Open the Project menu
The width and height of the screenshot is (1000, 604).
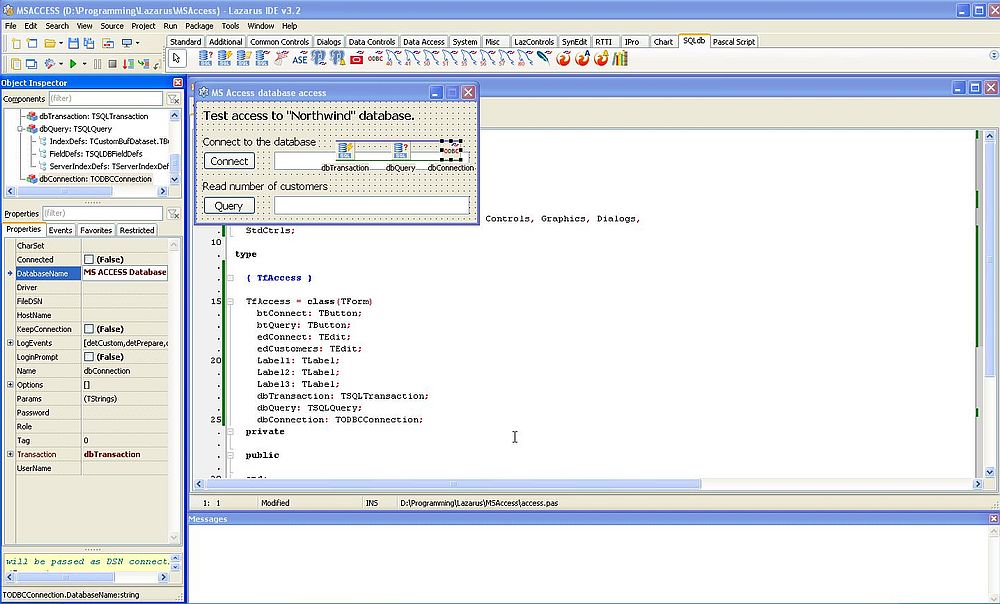click(143, 26)
